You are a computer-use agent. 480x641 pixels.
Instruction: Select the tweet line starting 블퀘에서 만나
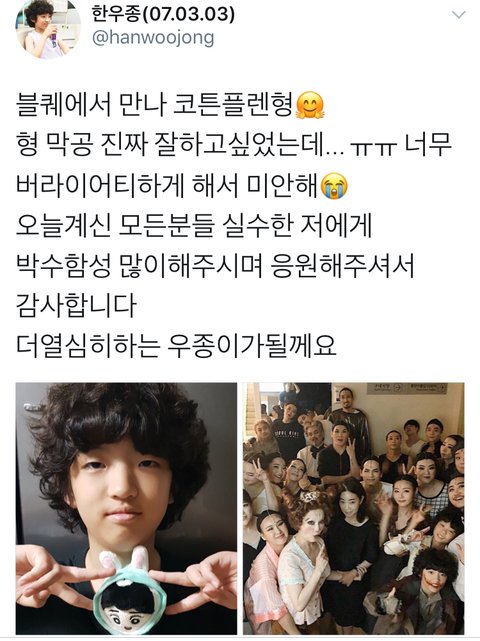point(170,105)
